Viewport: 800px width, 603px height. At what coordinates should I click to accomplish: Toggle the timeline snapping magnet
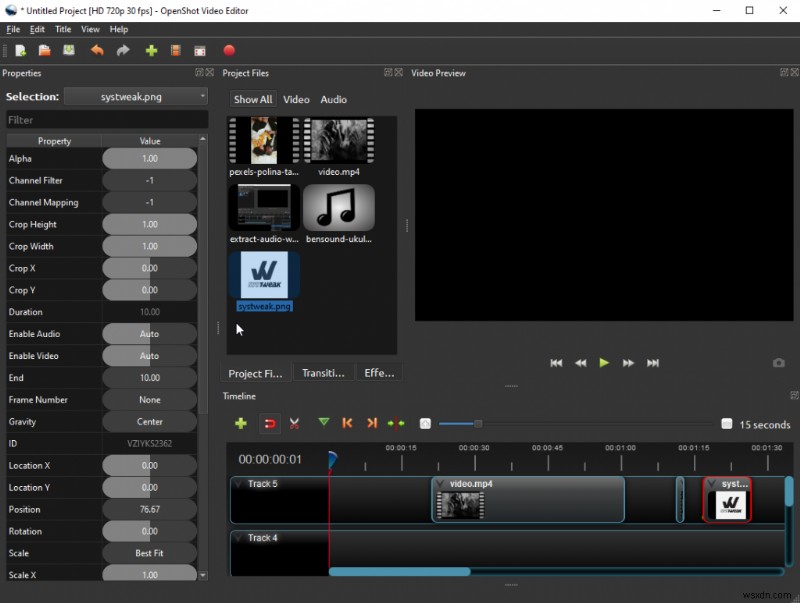pos(269,424)
